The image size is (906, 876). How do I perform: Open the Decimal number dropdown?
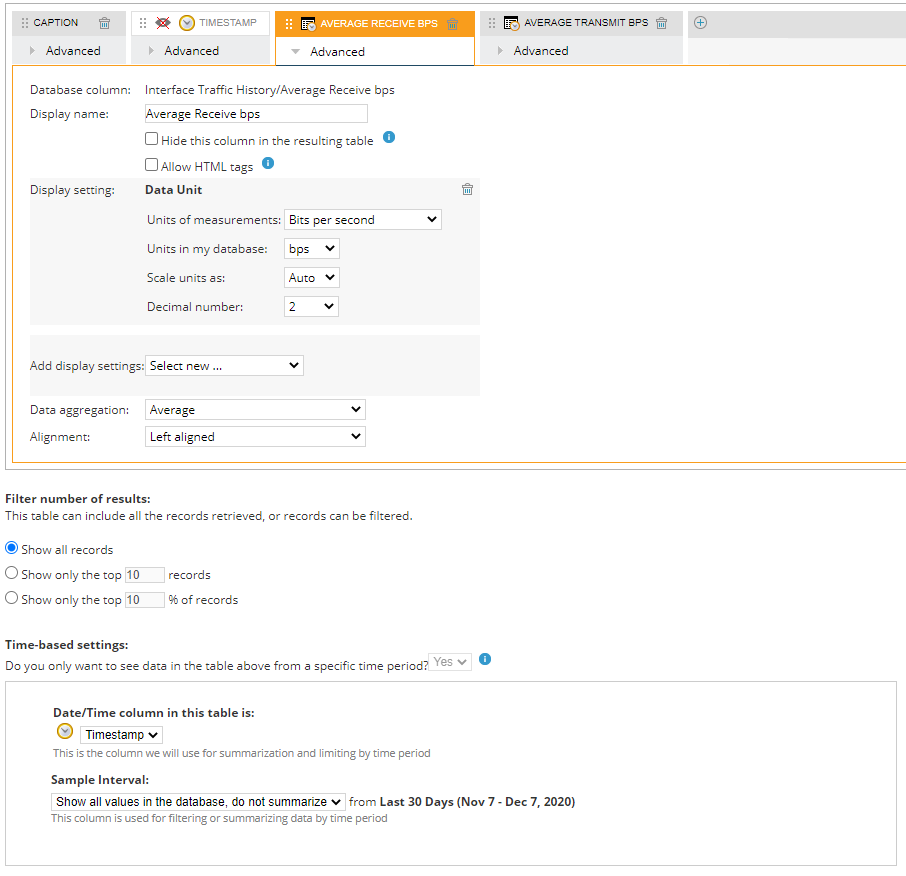[311, 306]
